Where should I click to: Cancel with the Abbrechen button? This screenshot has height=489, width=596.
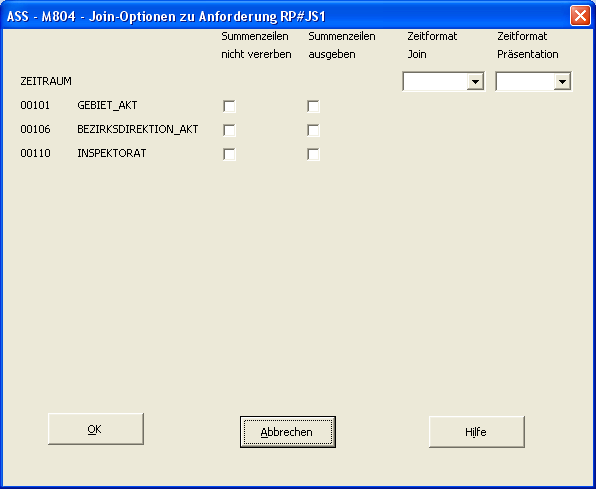[x=288, y=432]
